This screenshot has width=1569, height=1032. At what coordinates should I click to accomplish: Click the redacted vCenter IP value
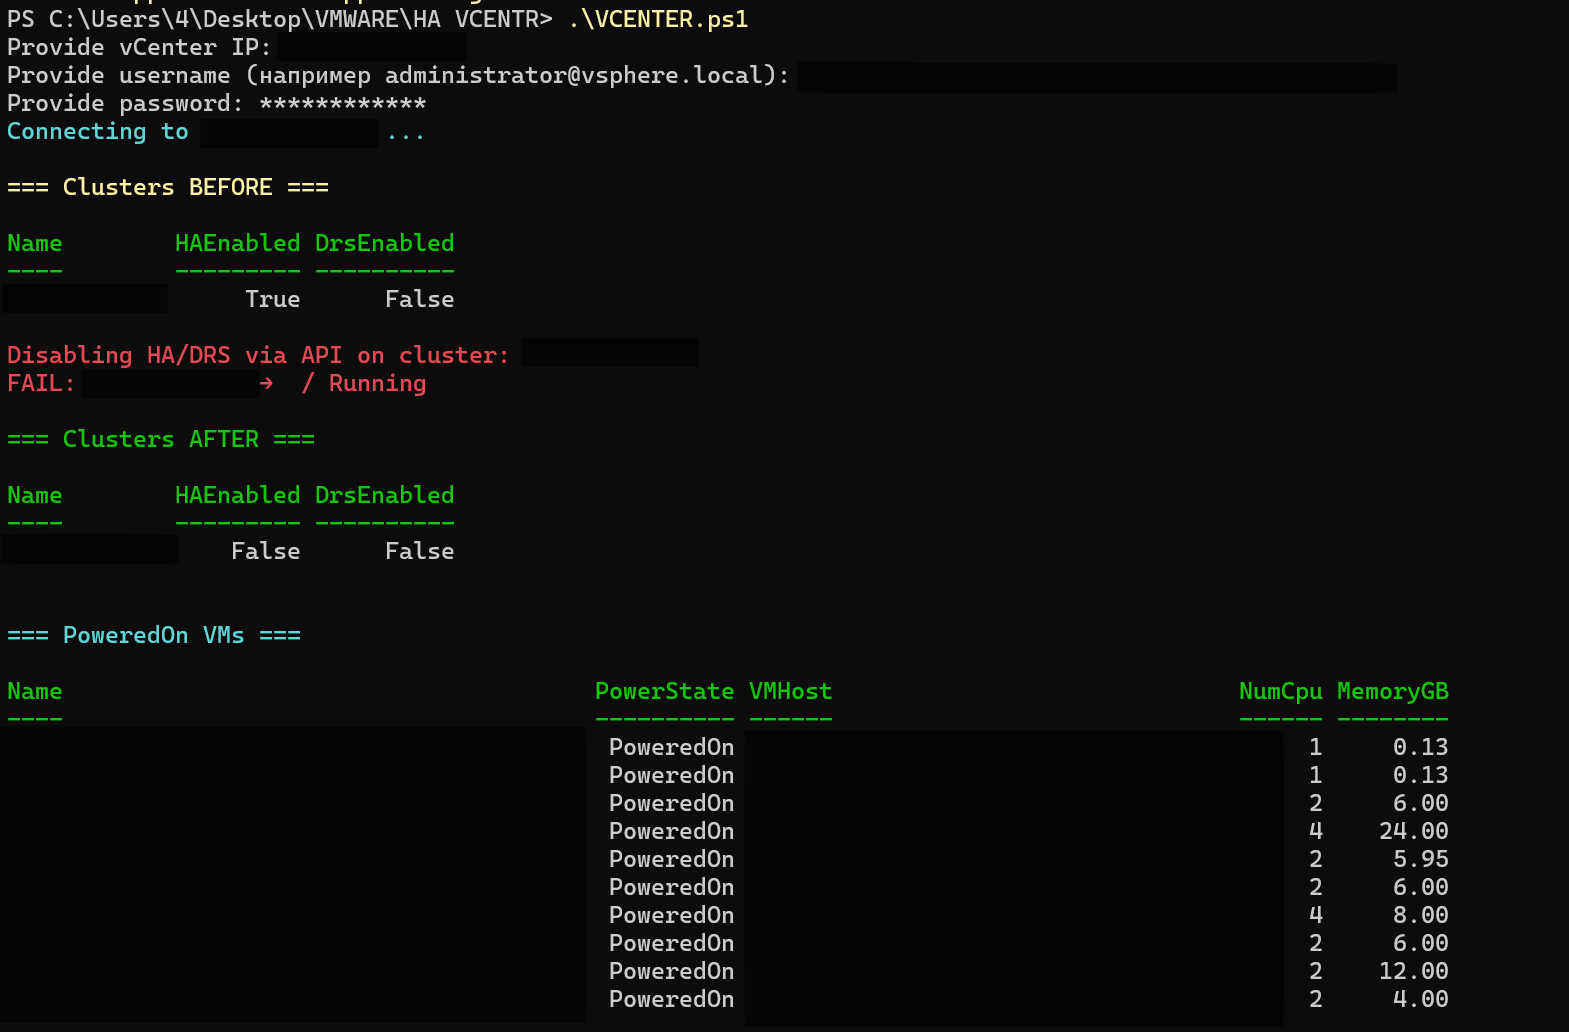point(371,47)
